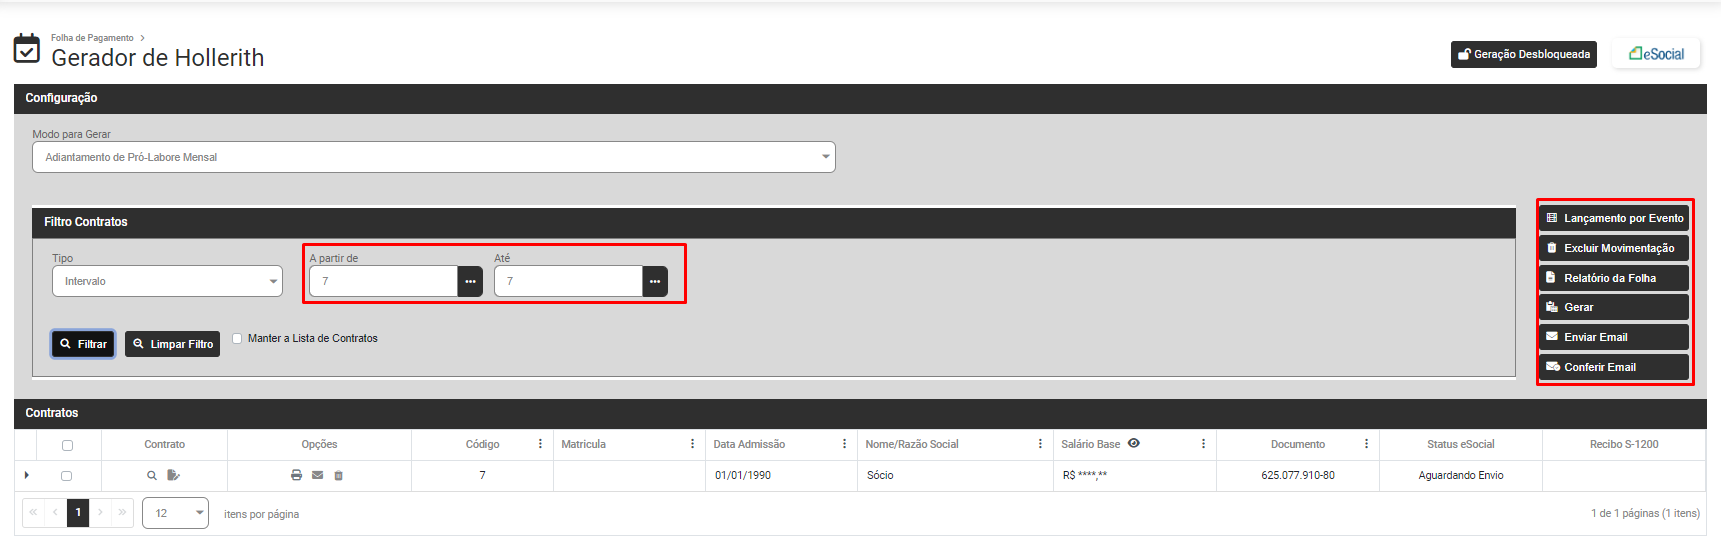The height and width of the screenshot is (543, 1721).
Task: Check the select-all checkbox in the table header
Action: tap(67, 445)
